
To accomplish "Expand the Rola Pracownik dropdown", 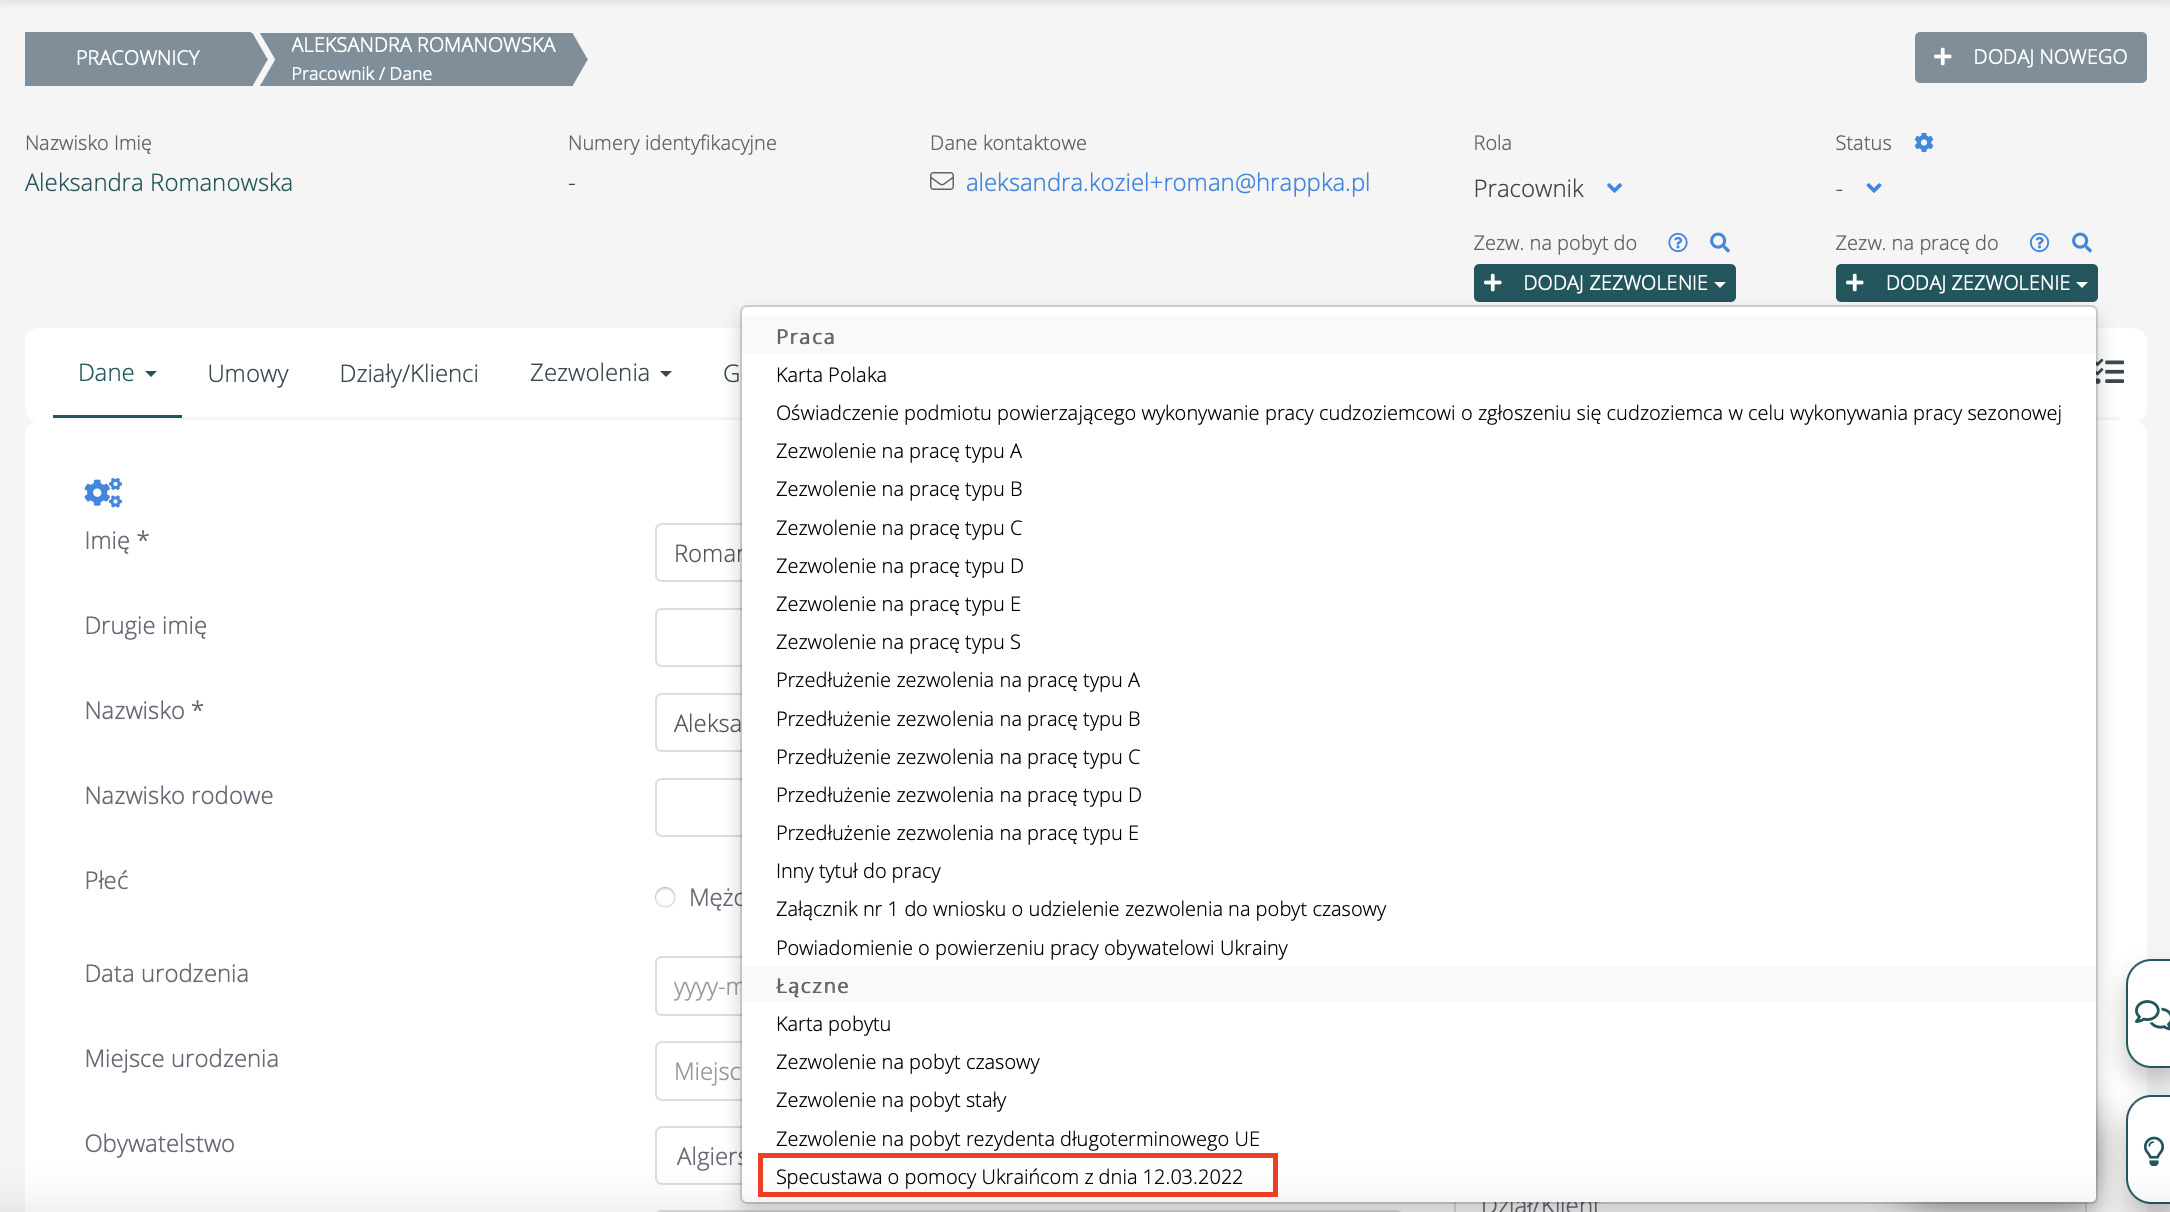I will tap(1614, 188).
